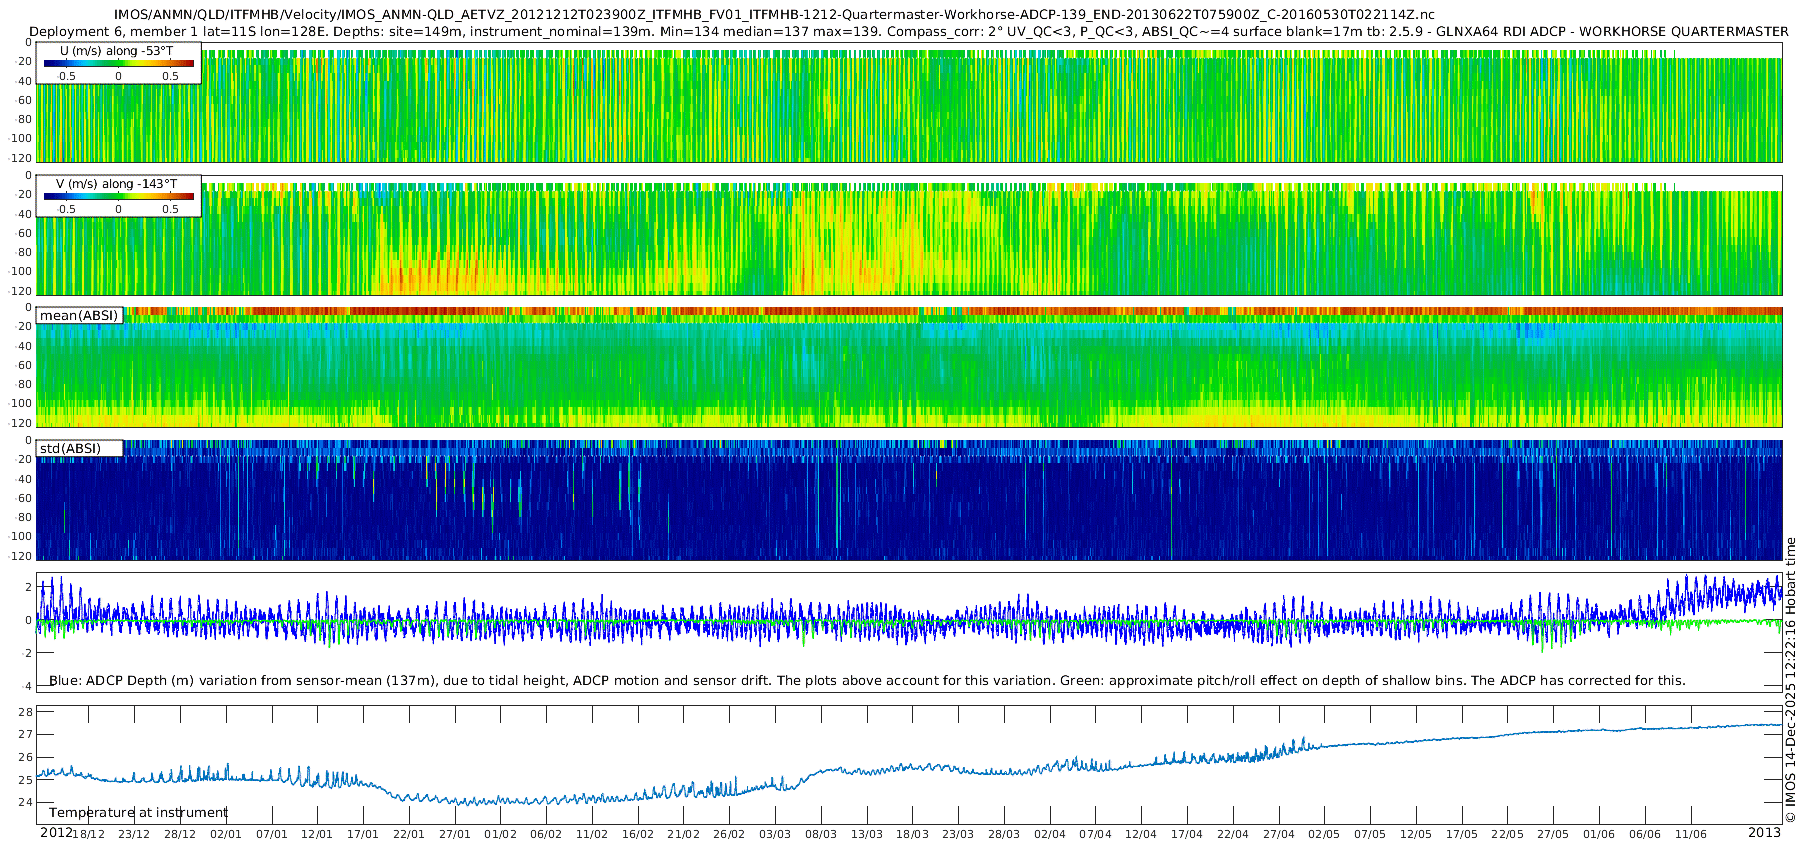Click the blue ADCP Depth variation caption

coord(866,681)
